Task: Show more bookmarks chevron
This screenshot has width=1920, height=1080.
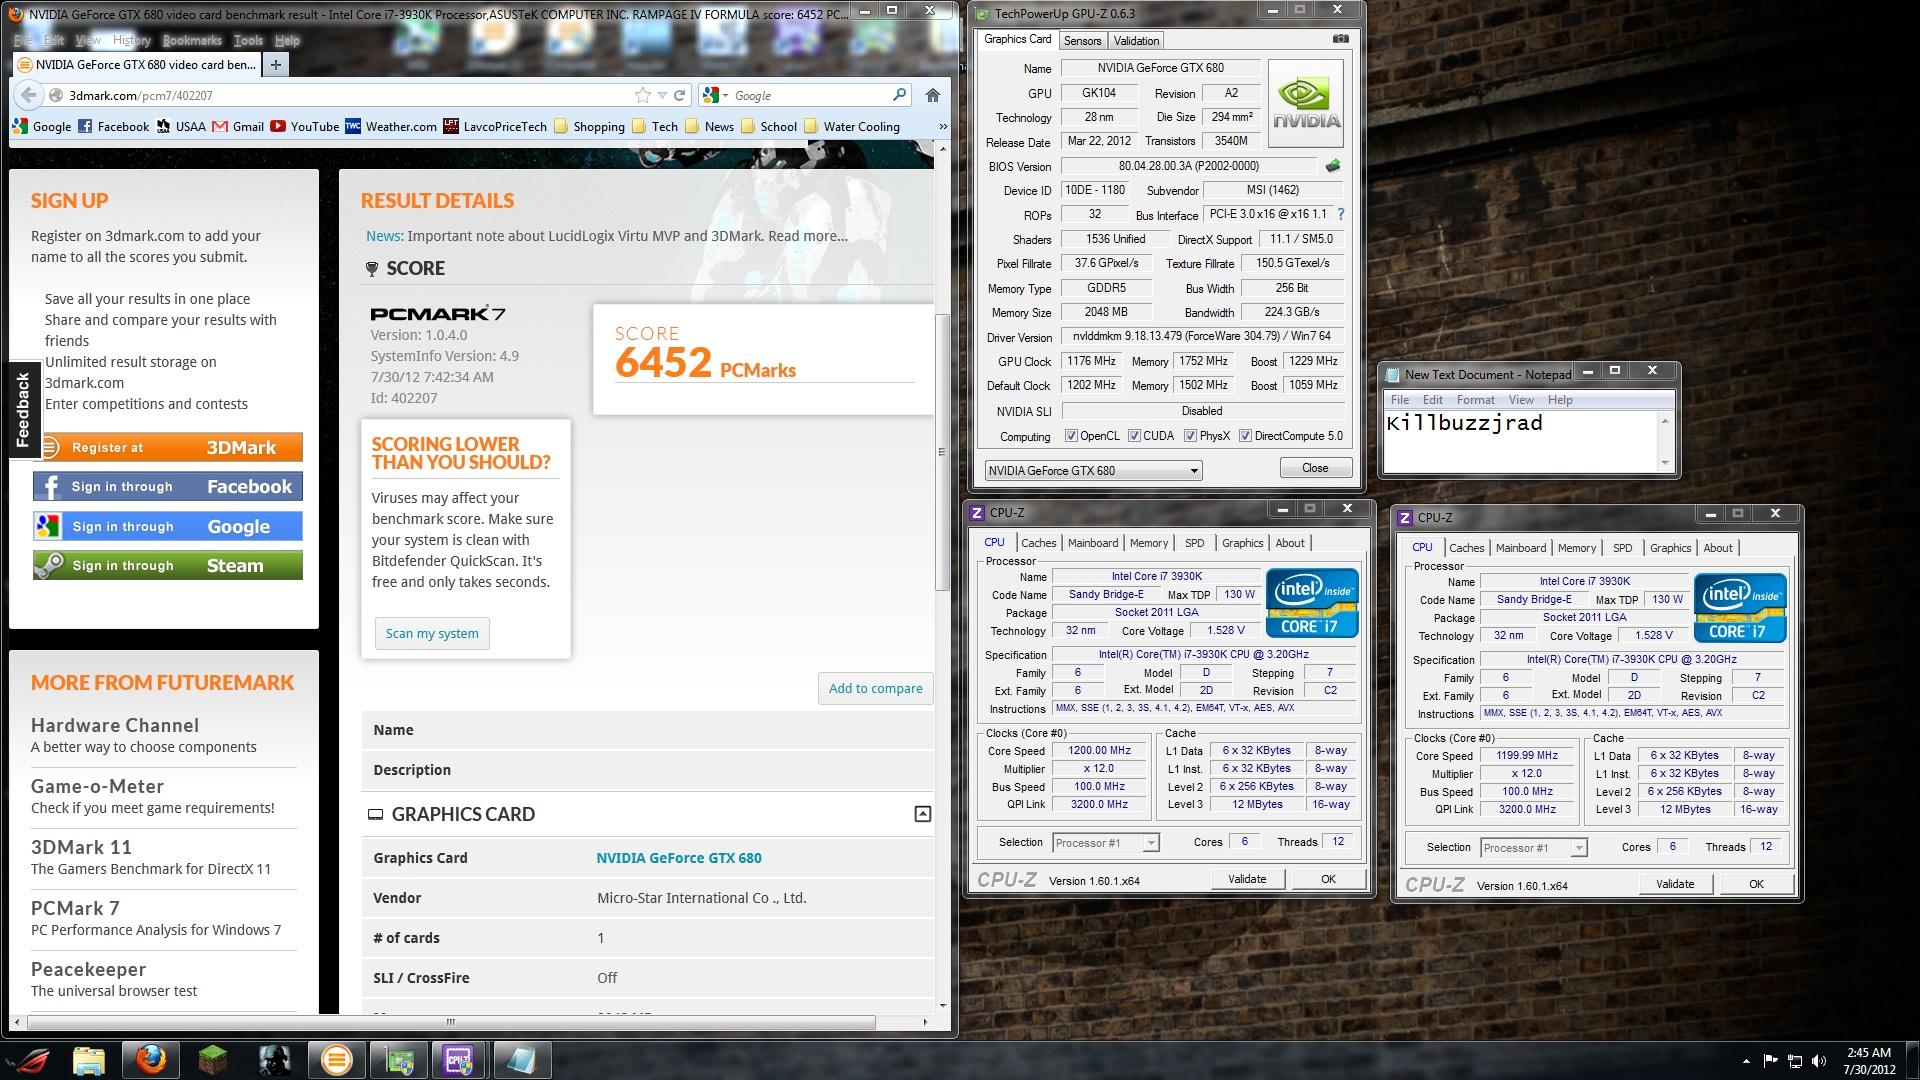Action: pyautogui.click(x=942, y=126)
